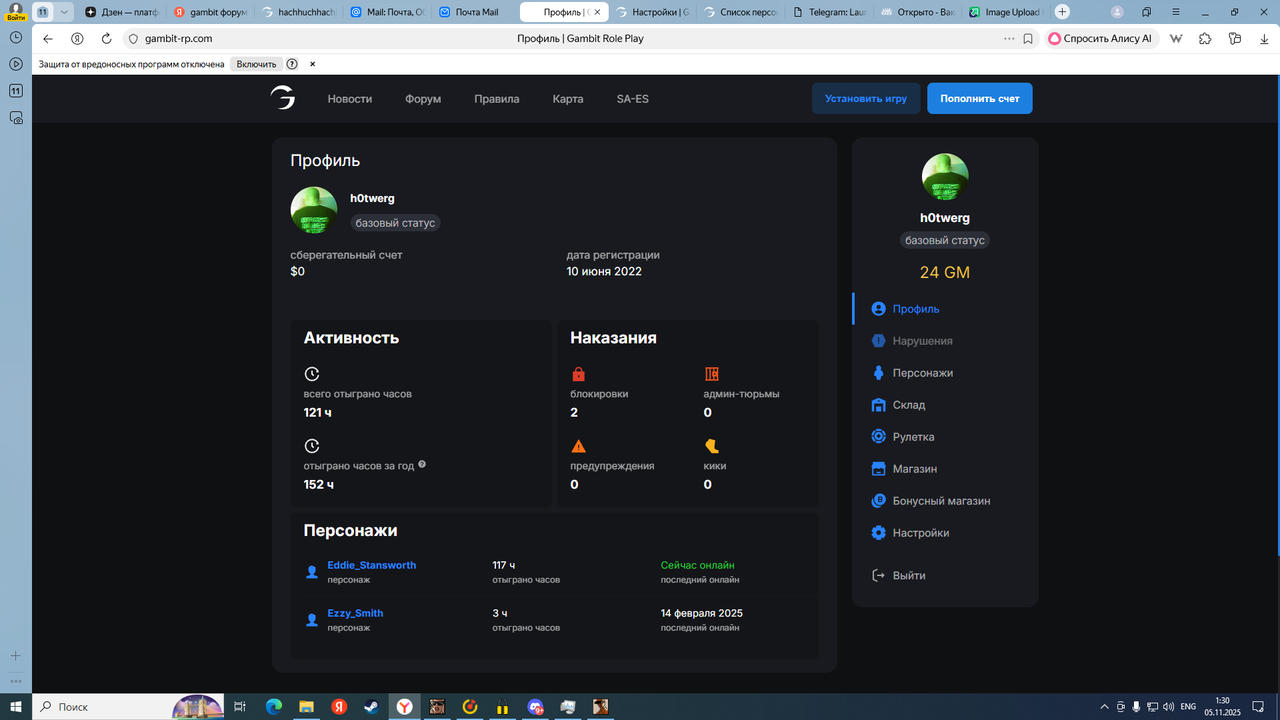Open the Настройки gear icon in the sidebar
This screenshot has height=720, width=1280.
878,533
